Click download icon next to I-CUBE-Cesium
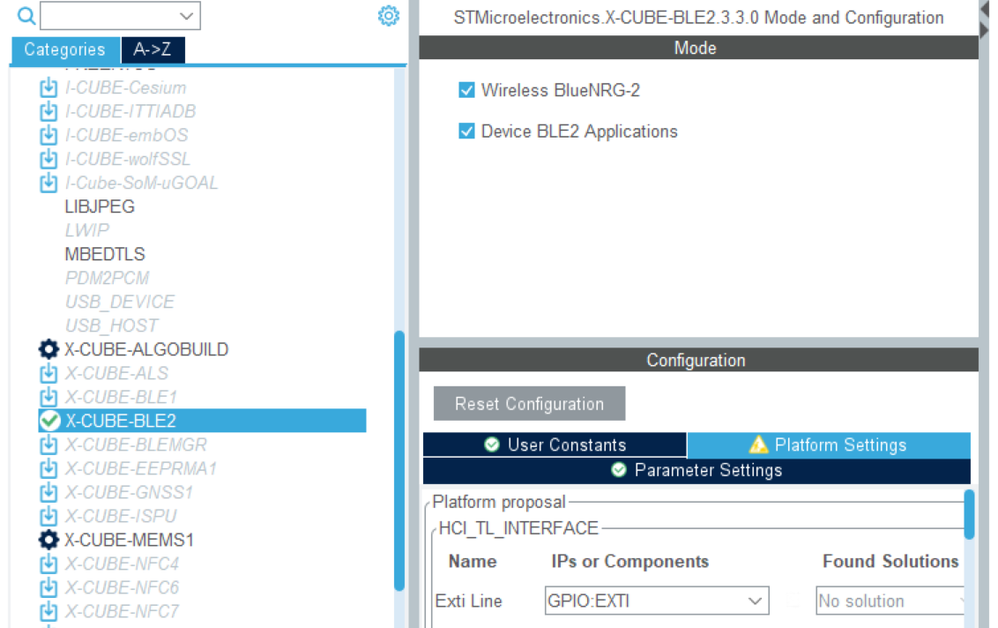 pyautogui.click(x=48, y=88)
